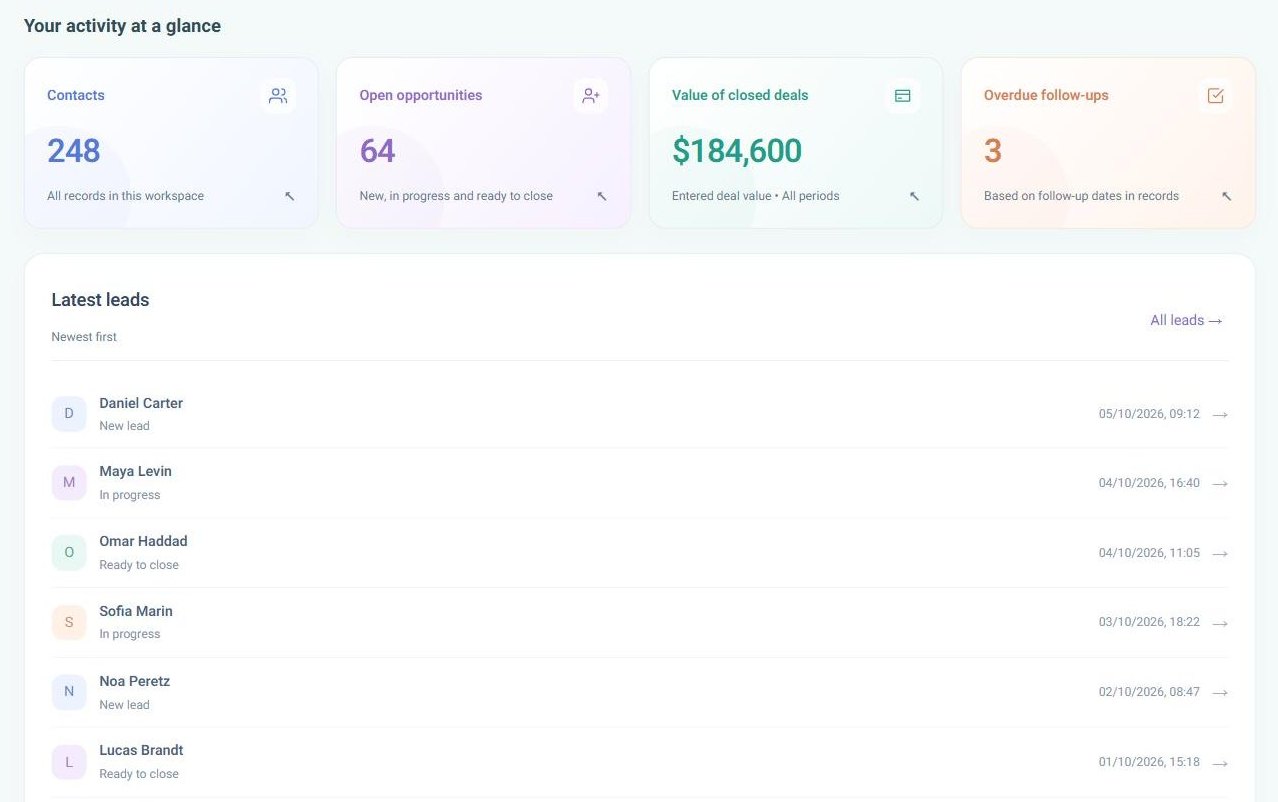Click Ready to close status under Omar Haddad

pyautogui.click(x=139, y=565)
